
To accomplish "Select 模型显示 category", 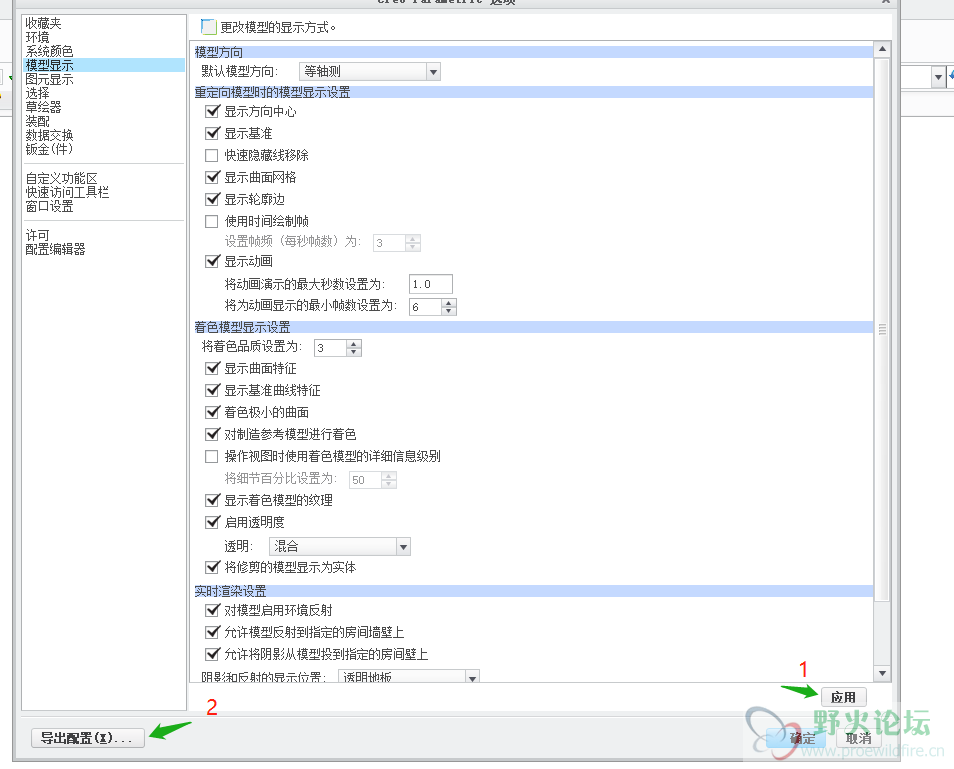I will tap(104, 65).
